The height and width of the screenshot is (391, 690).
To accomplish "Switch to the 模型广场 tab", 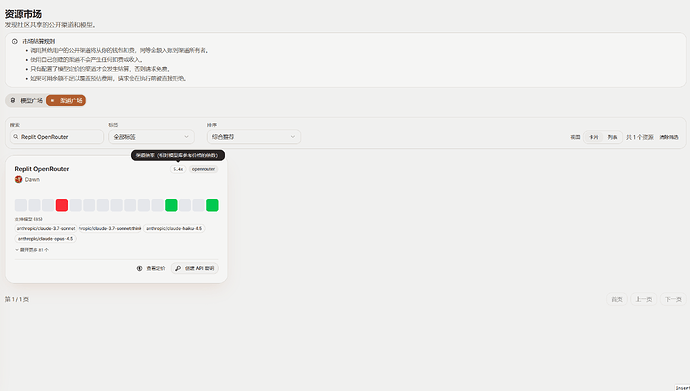I will [27, 101].
